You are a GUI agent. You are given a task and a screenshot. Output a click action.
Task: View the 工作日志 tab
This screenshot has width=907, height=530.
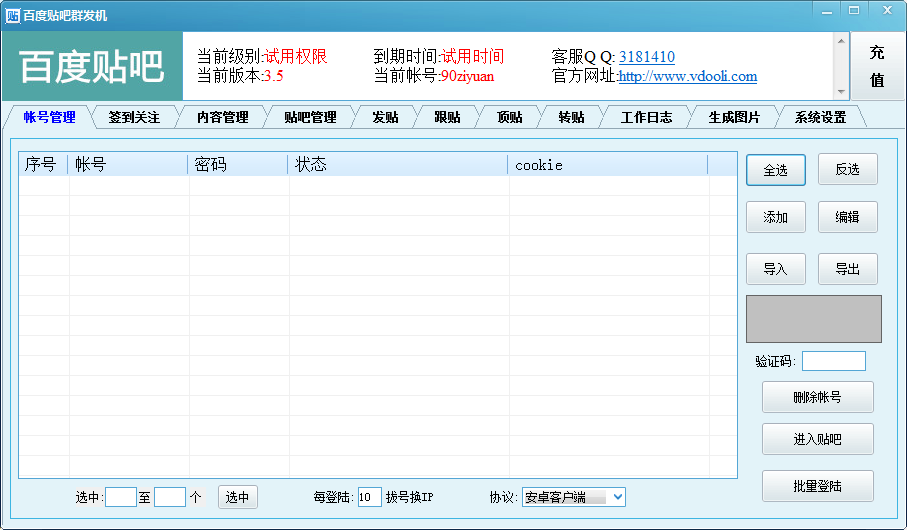646,117
